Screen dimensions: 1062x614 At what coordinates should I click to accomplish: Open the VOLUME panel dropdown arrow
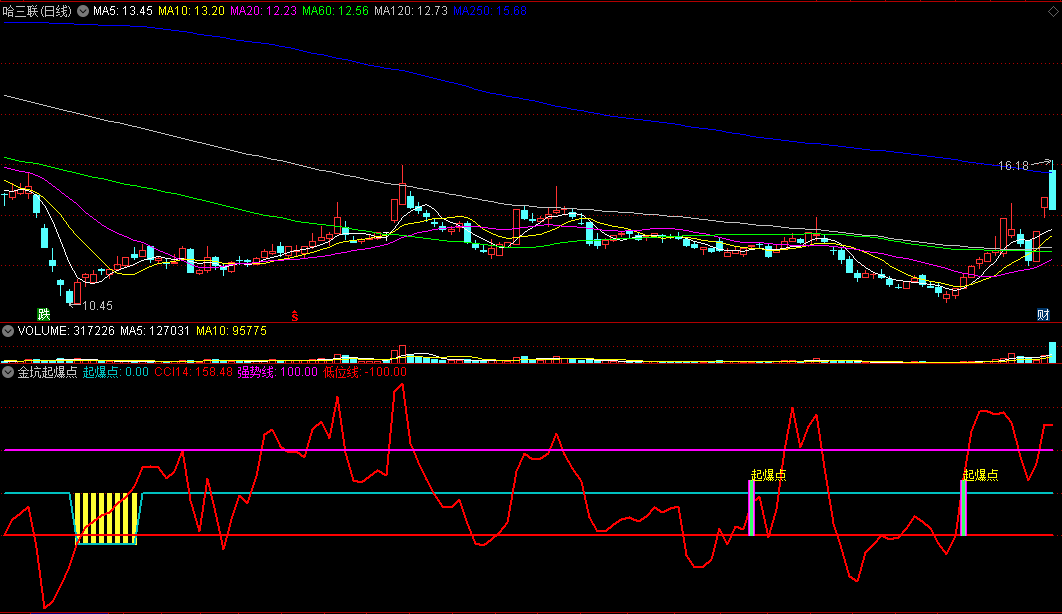[x=8, y=331]
